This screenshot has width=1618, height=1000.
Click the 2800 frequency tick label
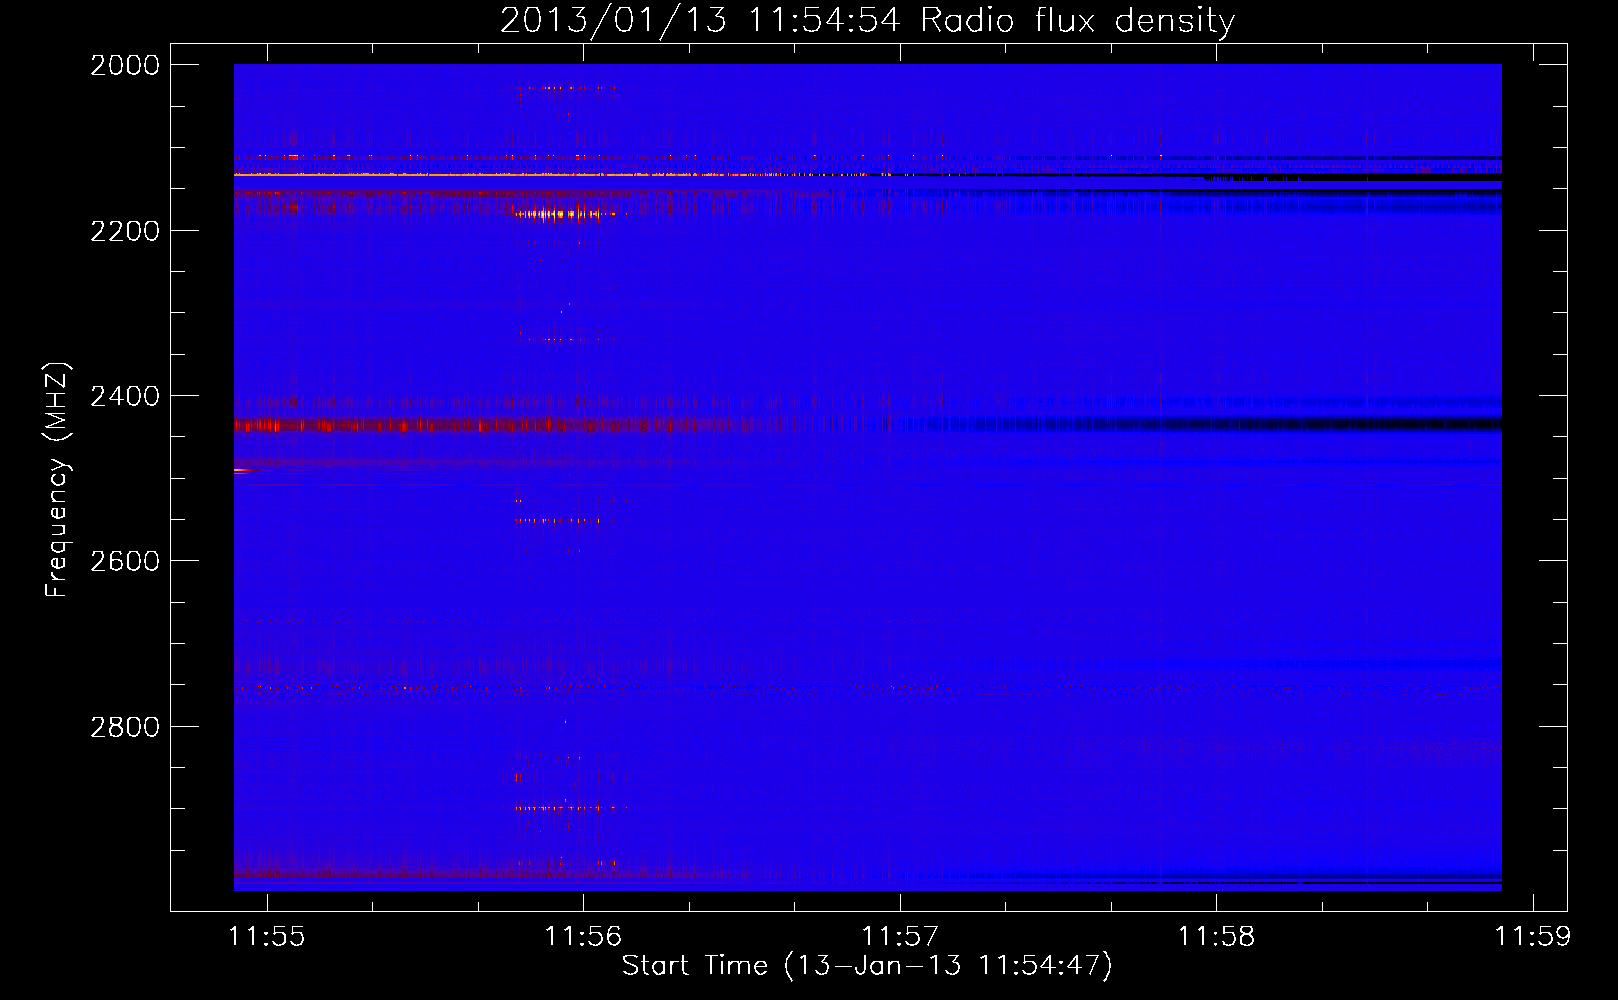[x=125, y=727]
